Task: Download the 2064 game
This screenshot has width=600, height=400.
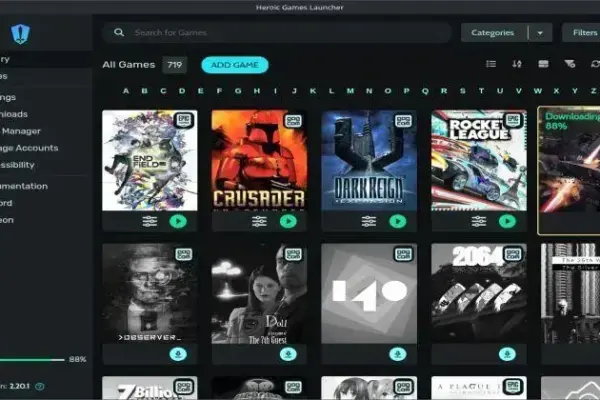Action: click(507, 354)
